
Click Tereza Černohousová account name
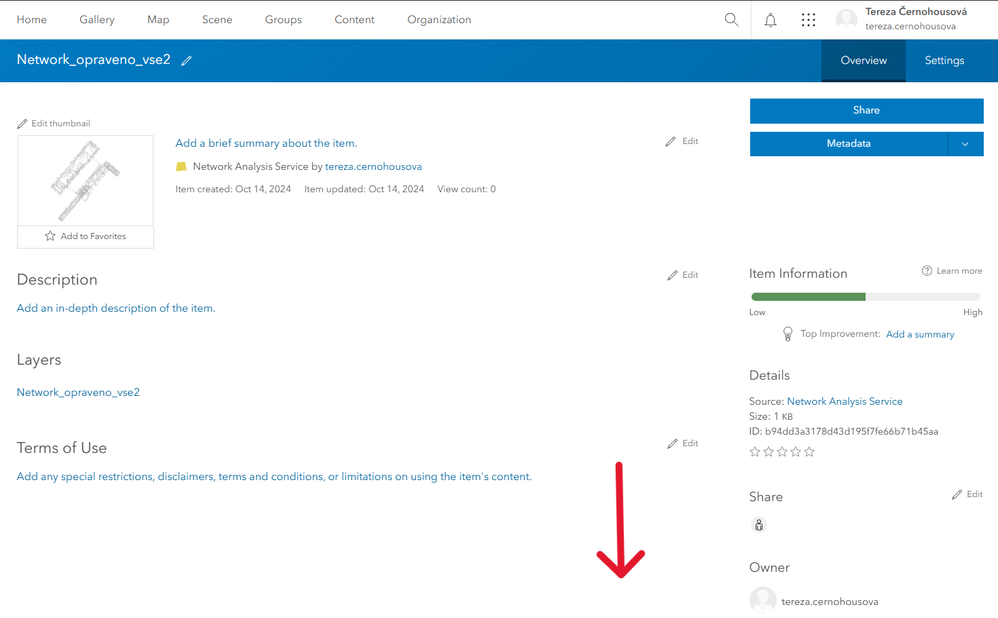click(916, 11)
